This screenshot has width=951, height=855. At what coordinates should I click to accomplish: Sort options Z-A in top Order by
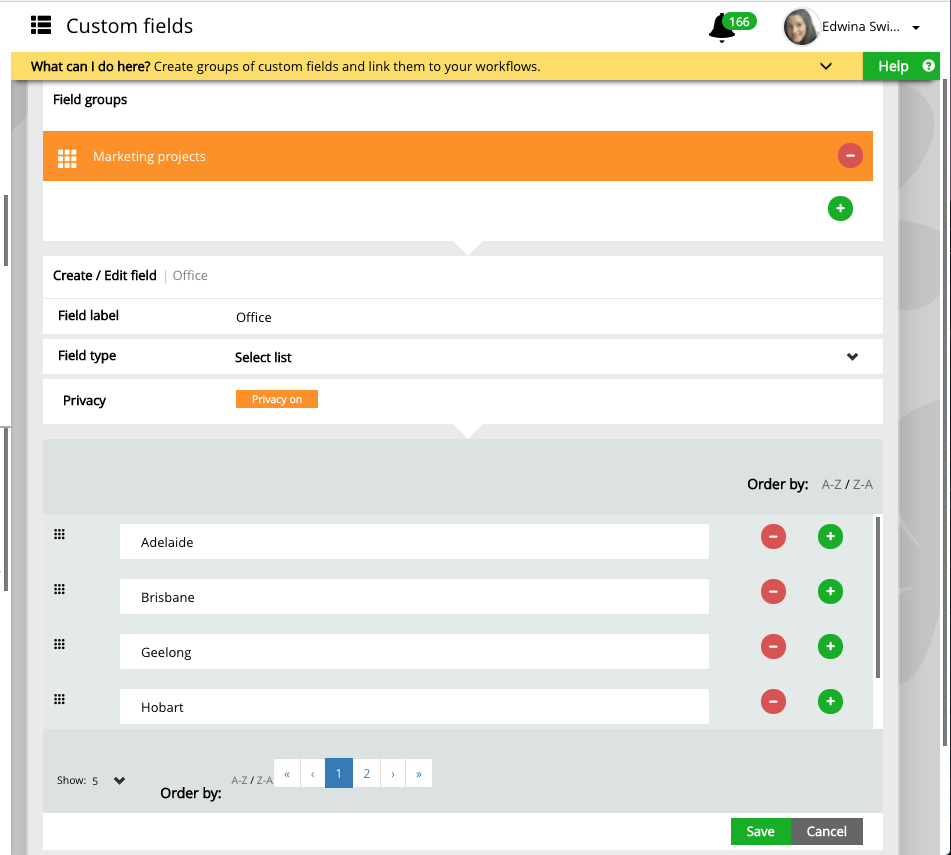tap(862, 484)
